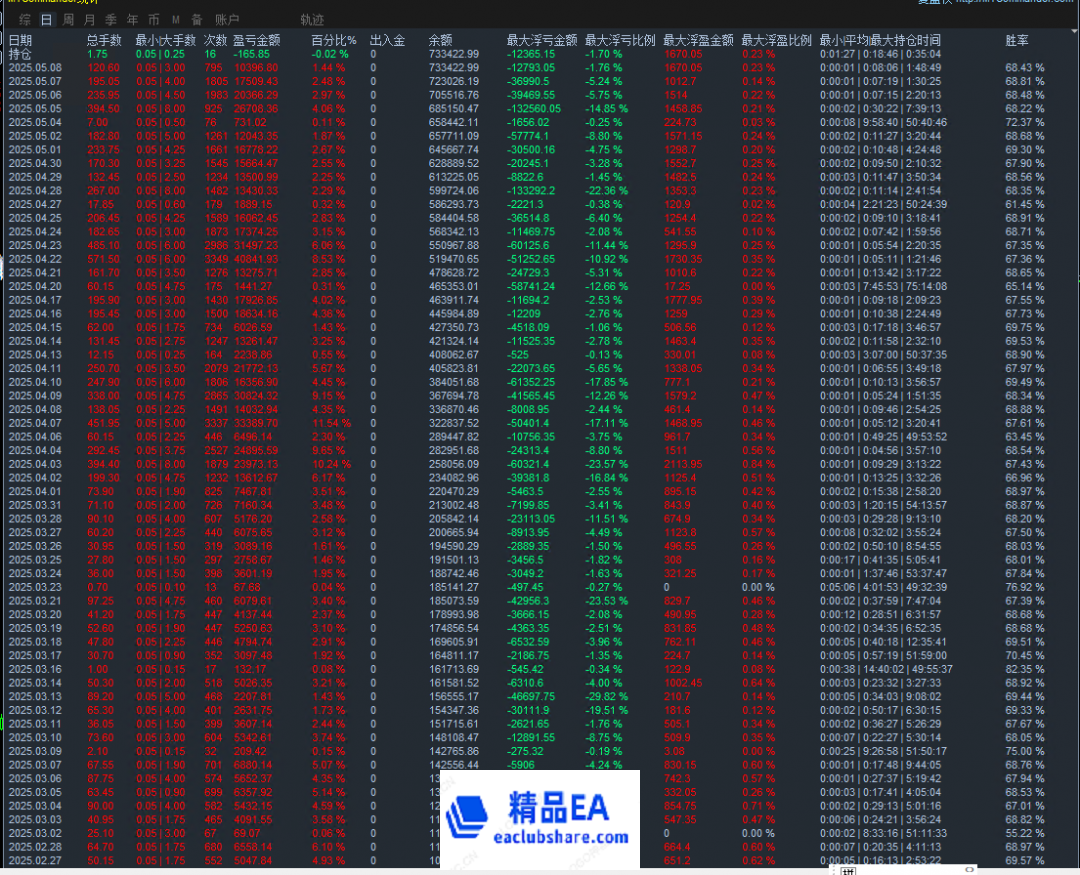Select the 月 (monthly) tab
Image resolution: width=1080 pixels, height=875 pixels.
[90, 19]
